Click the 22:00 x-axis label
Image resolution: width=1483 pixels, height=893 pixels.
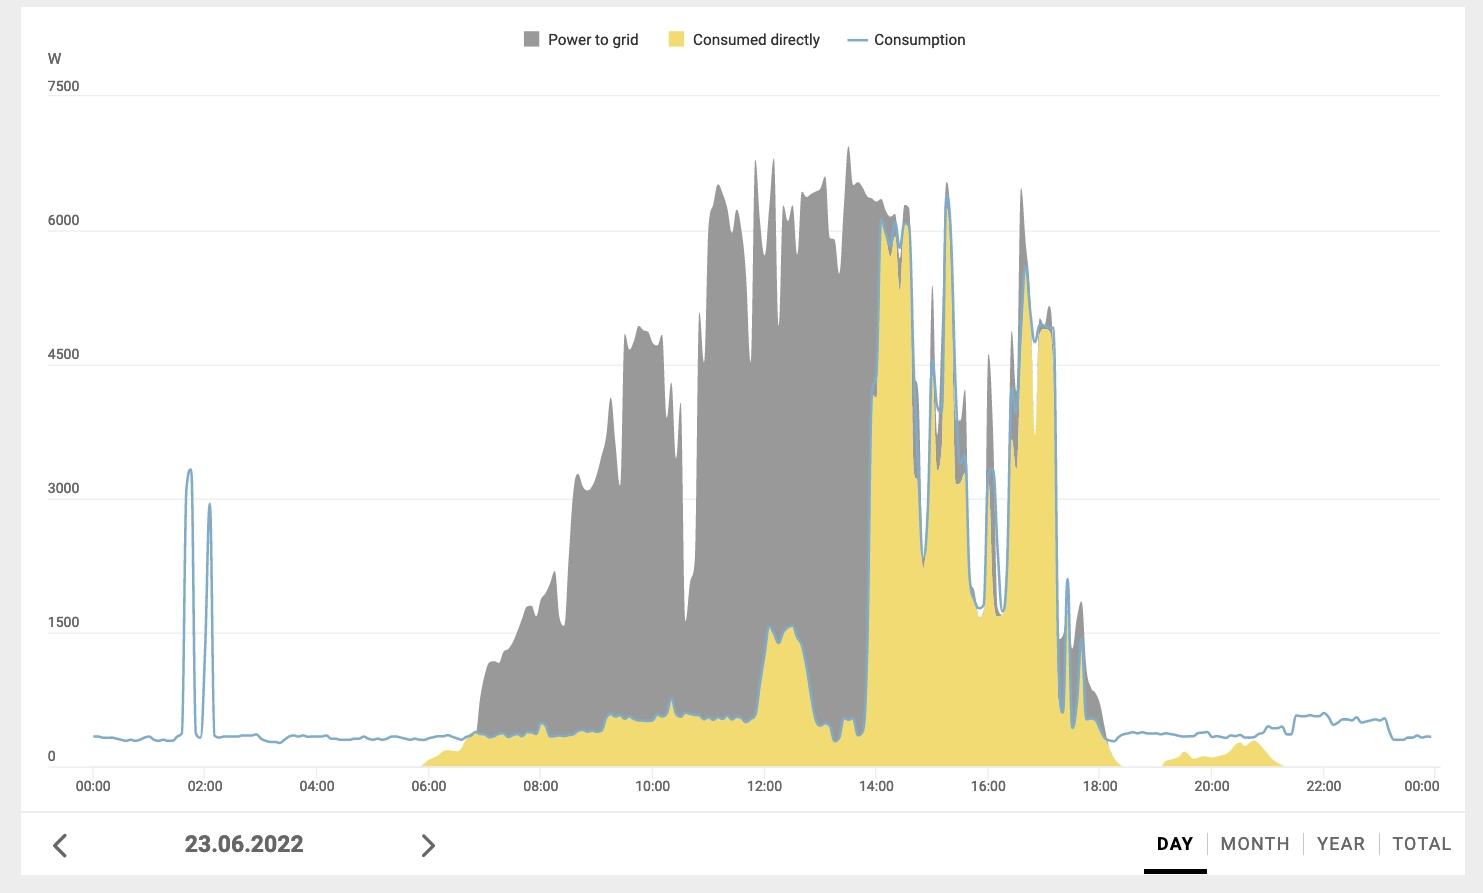pos(1323,787)
